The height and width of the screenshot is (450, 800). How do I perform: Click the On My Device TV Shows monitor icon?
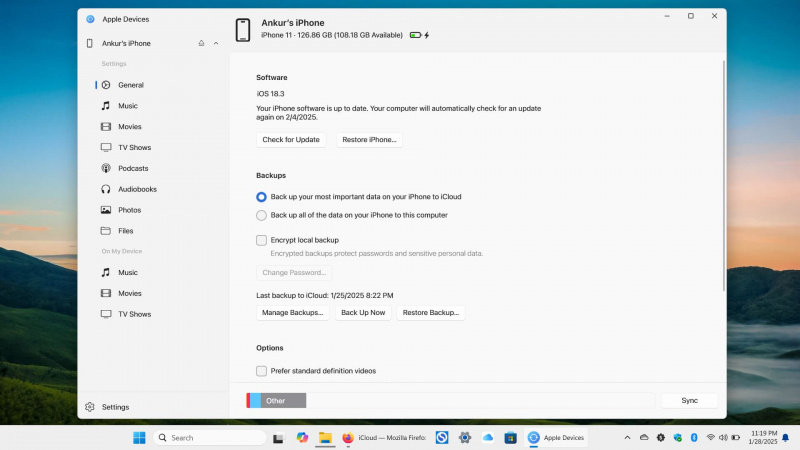pos(106,314)
